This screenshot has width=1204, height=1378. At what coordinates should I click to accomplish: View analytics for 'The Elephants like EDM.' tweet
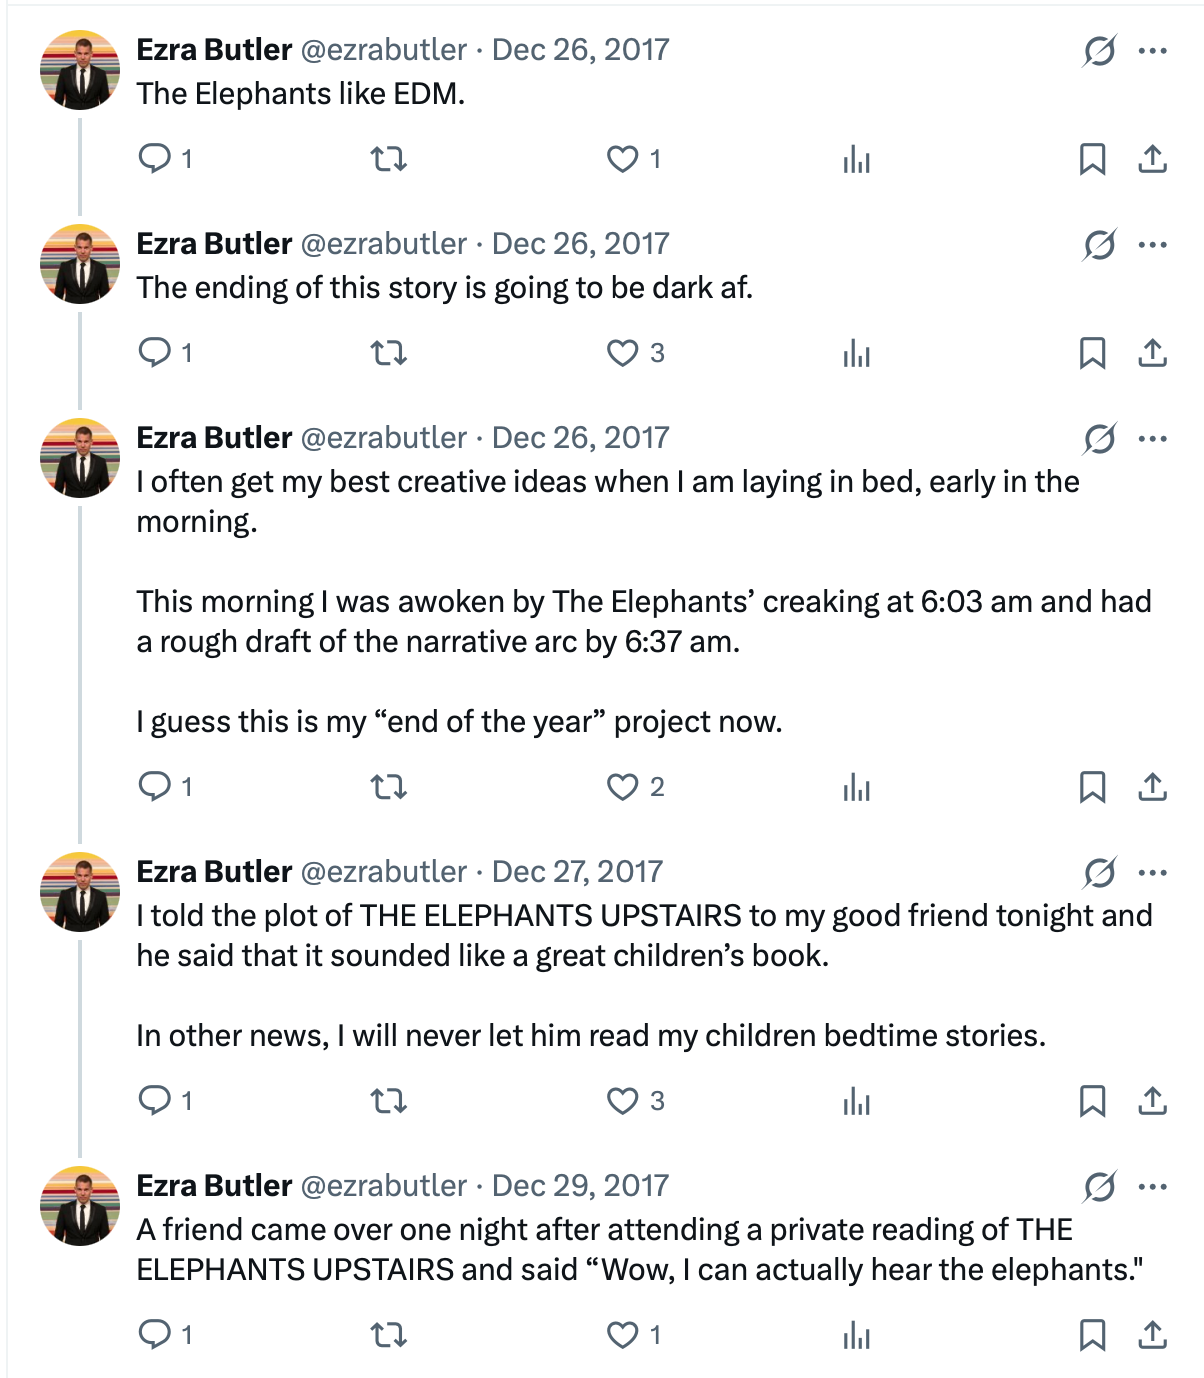pos(857,159)
